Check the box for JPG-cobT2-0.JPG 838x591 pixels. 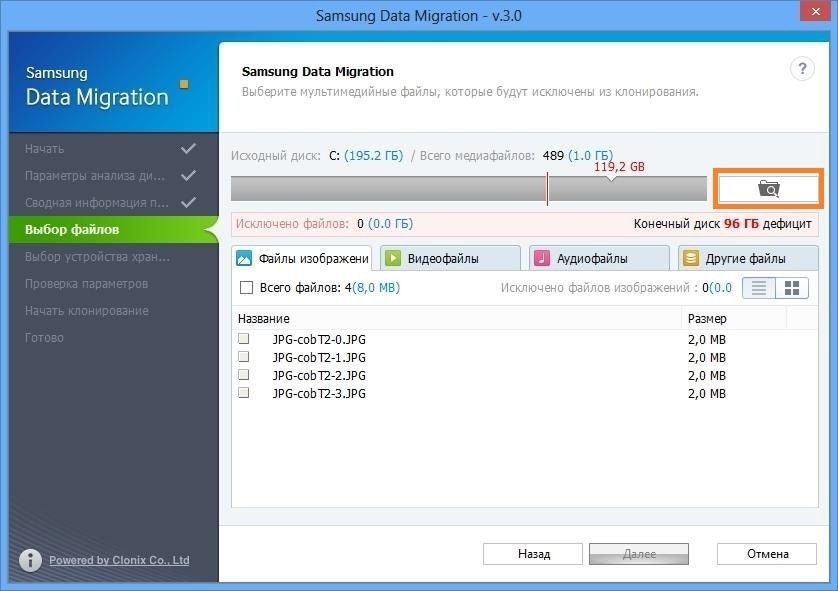244,339
